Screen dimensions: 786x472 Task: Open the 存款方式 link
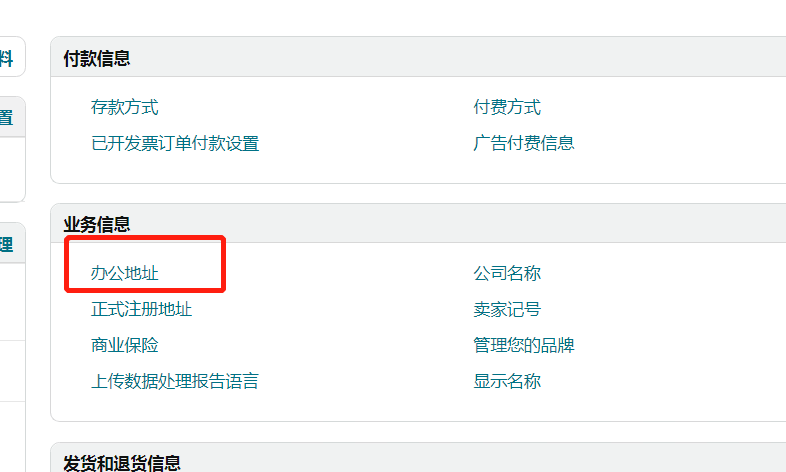[125, 107]
